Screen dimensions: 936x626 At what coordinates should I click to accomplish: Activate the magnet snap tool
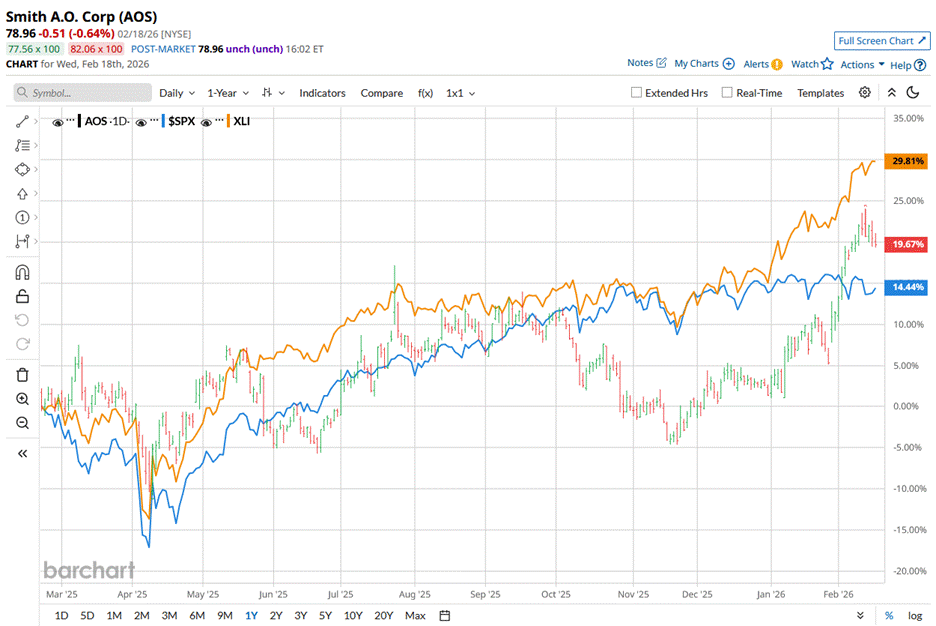pos(22,272)
